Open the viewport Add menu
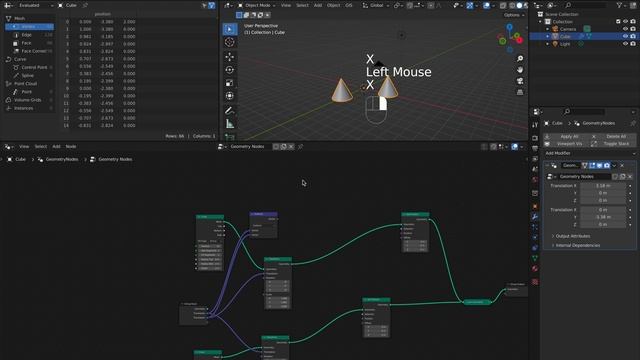 (318, 5)
